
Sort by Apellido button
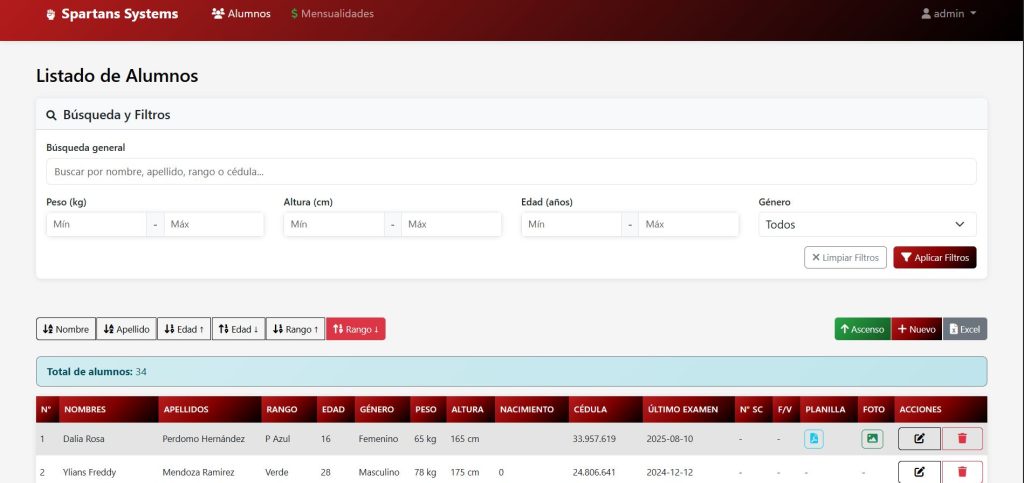coord(126,329)
